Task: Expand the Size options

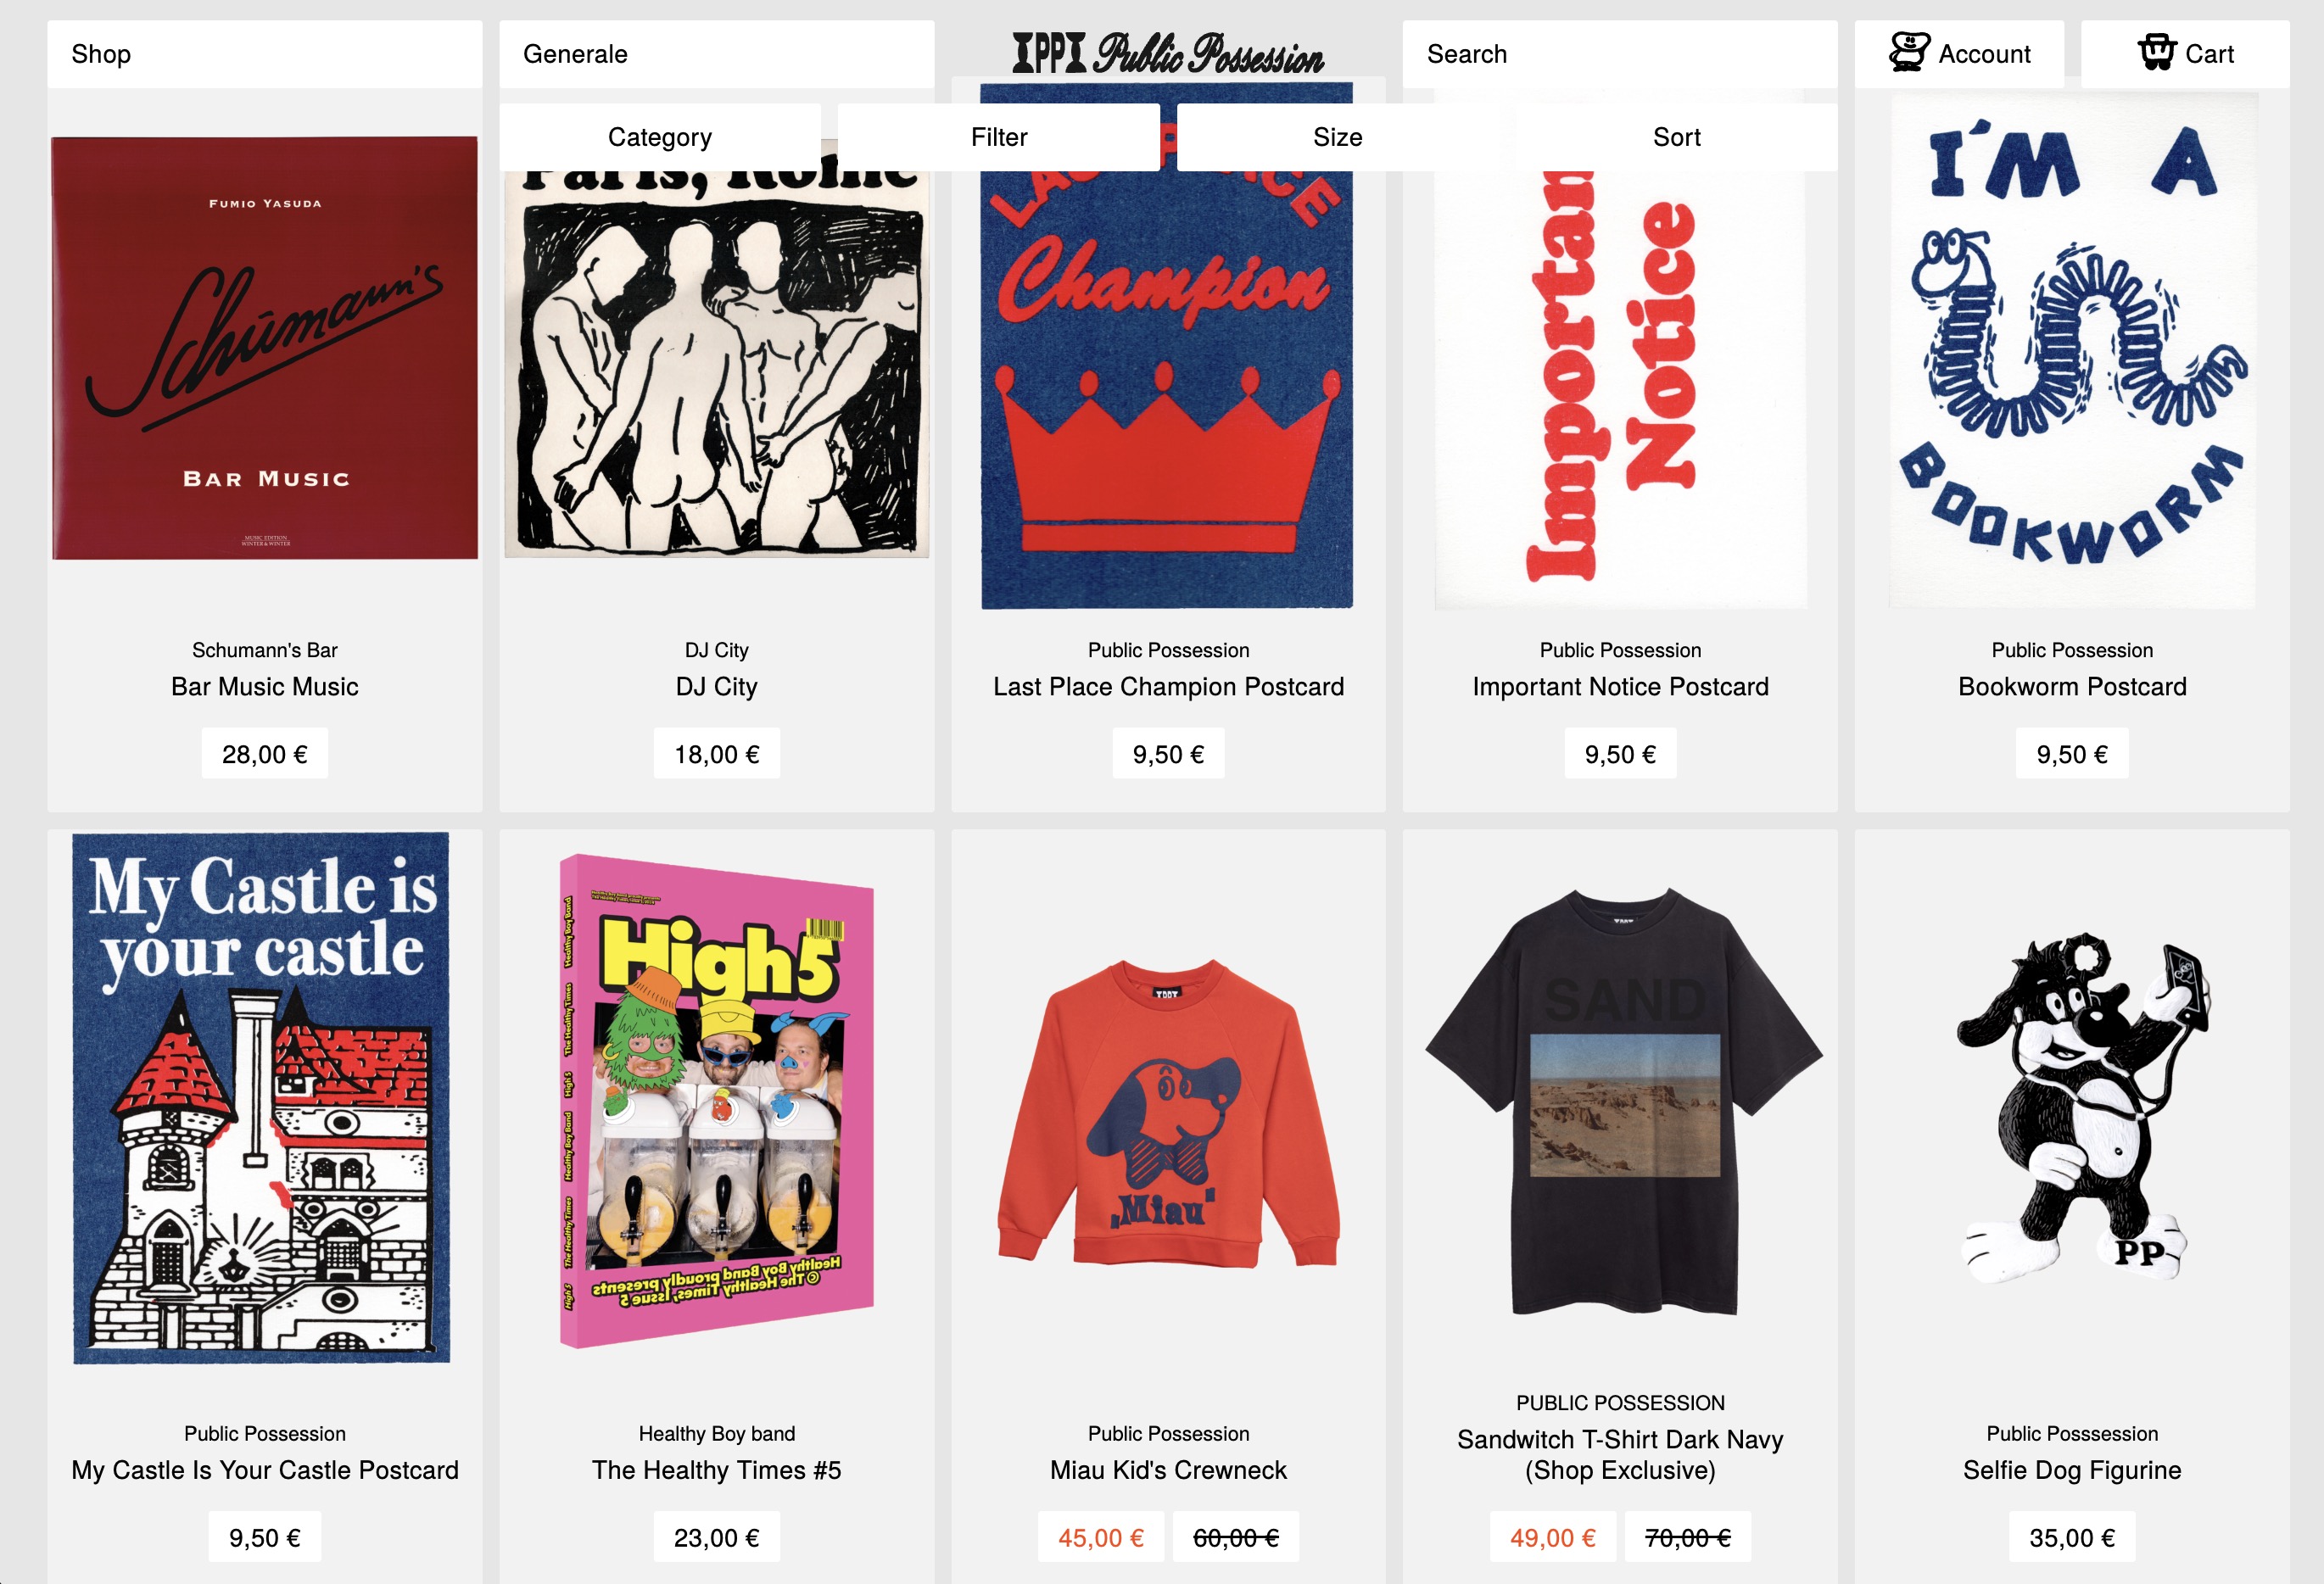Action: coord(1338,137)
